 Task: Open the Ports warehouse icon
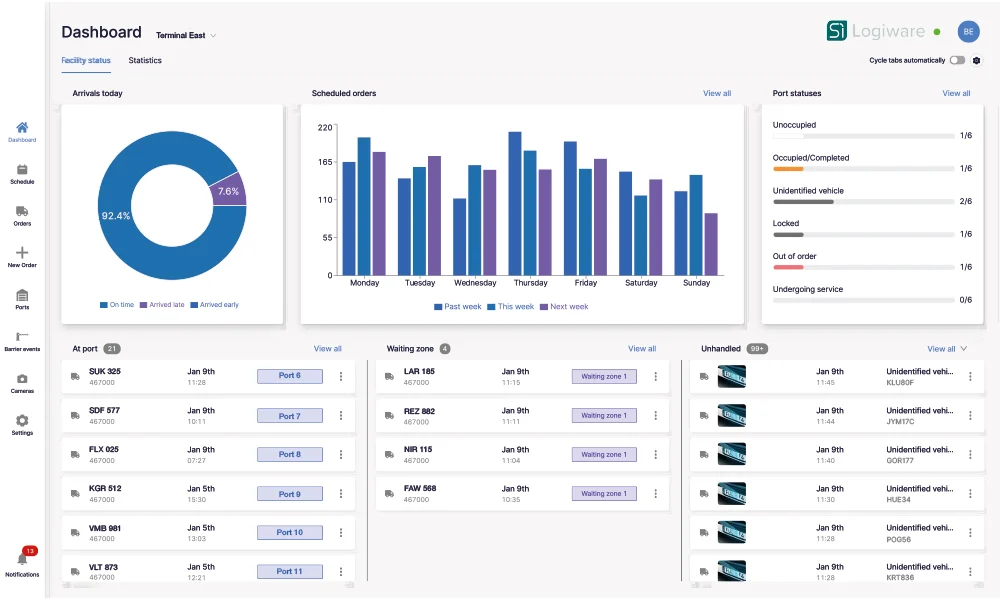tap(22, 295)
